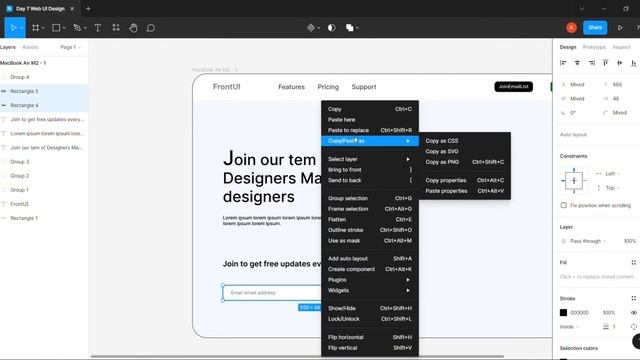
Task: Click Features nav link on canvas
Action: tap(291, 87)
